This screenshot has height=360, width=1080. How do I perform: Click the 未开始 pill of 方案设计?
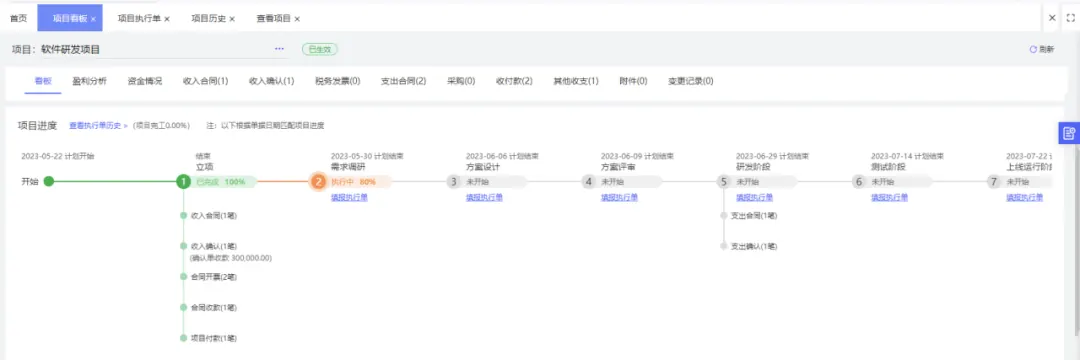pos(495,182)
